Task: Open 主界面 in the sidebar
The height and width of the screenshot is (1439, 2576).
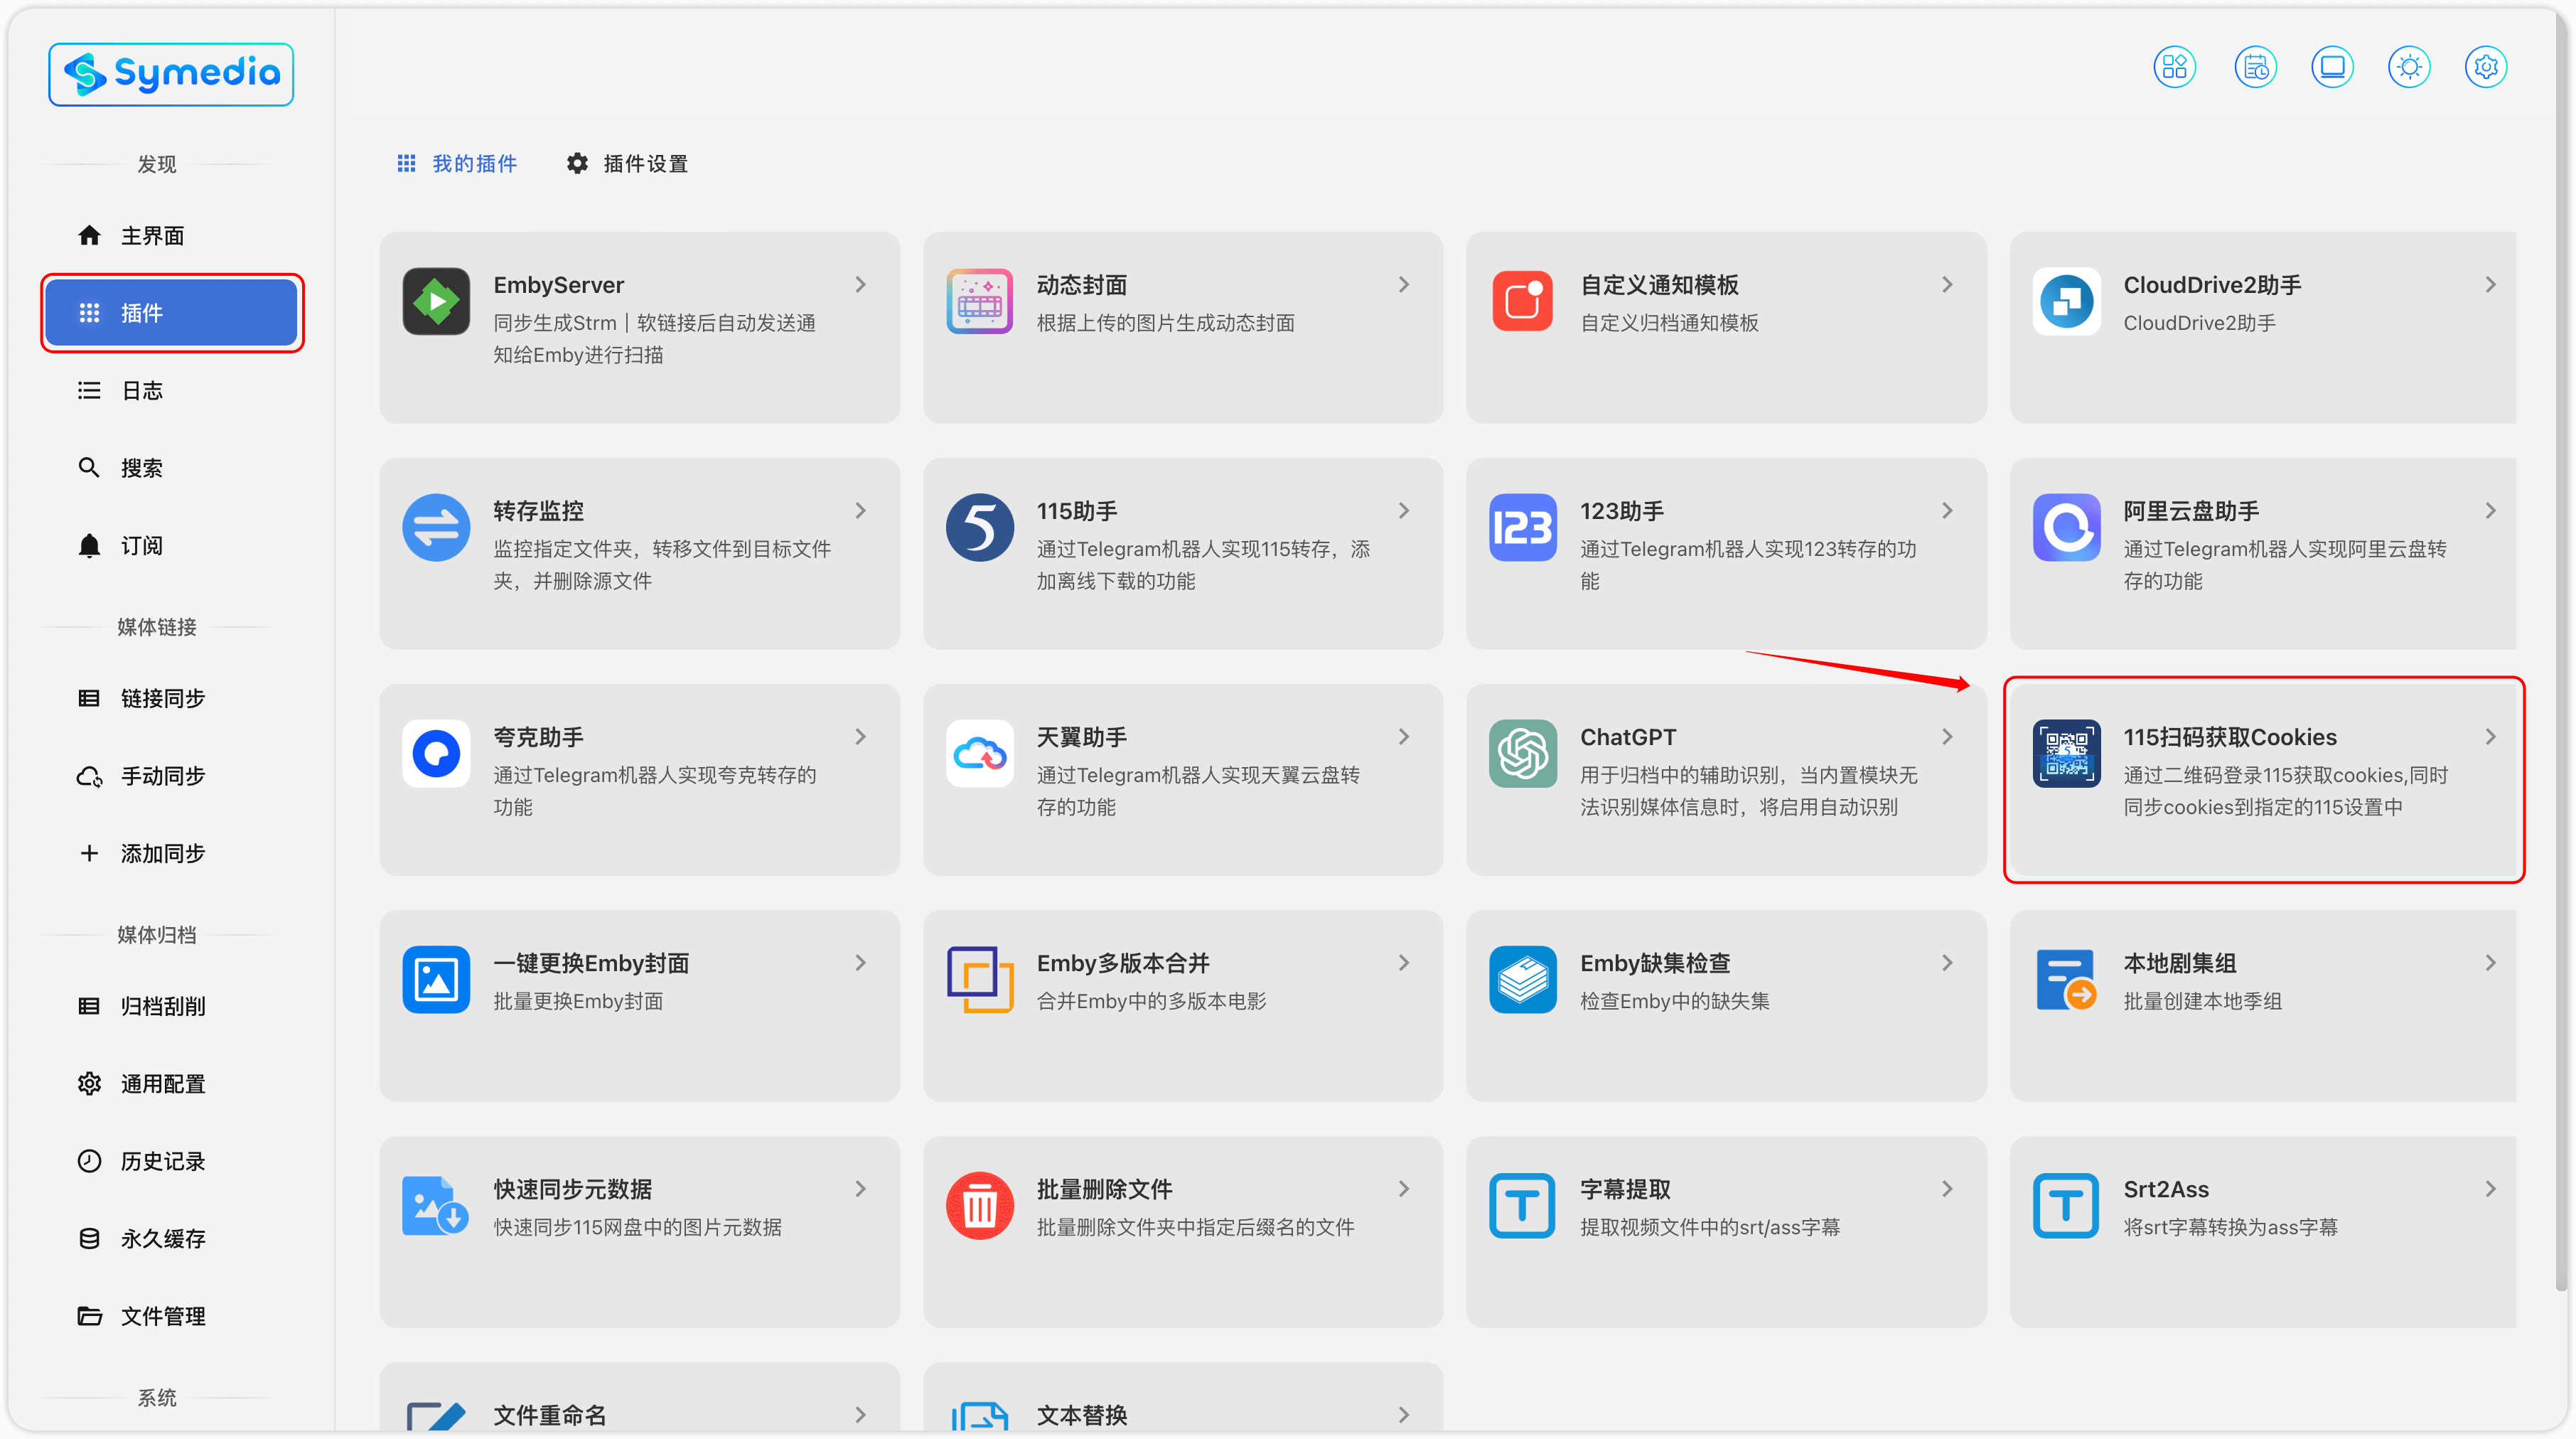Action: pyautogui.click(x=172, y=235)
